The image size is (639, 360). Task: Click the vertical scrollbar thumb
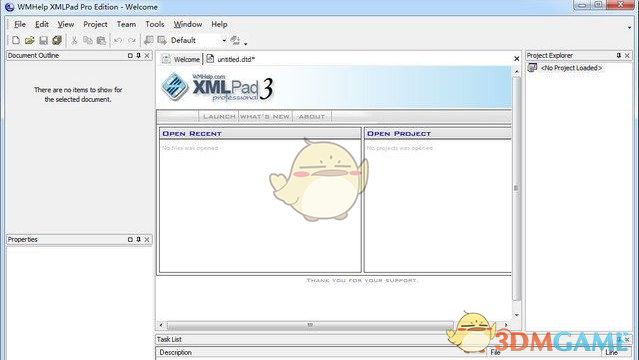click(x=517, y=188)
